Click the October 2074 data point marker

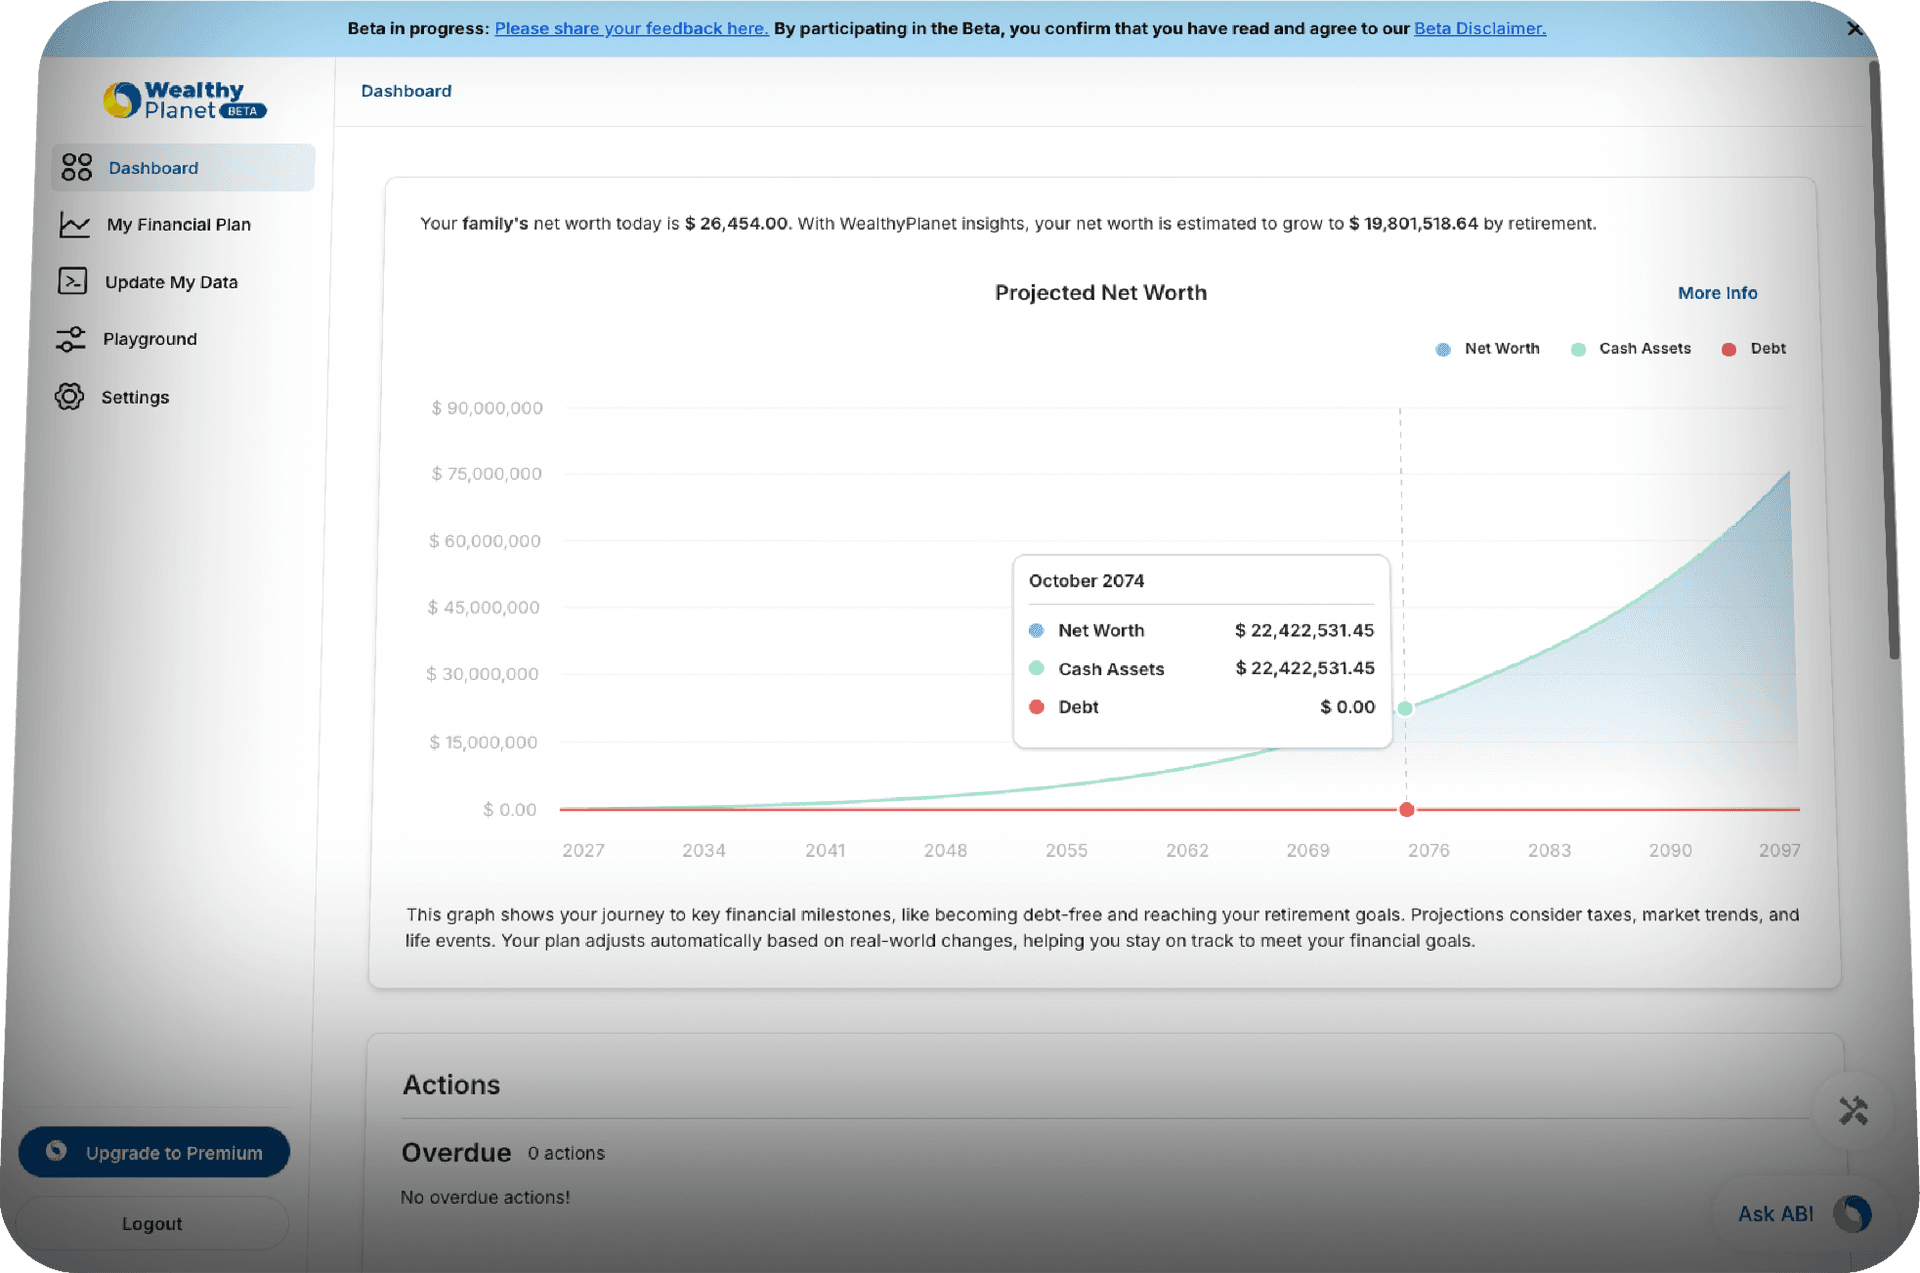[x=1405, y=708]
